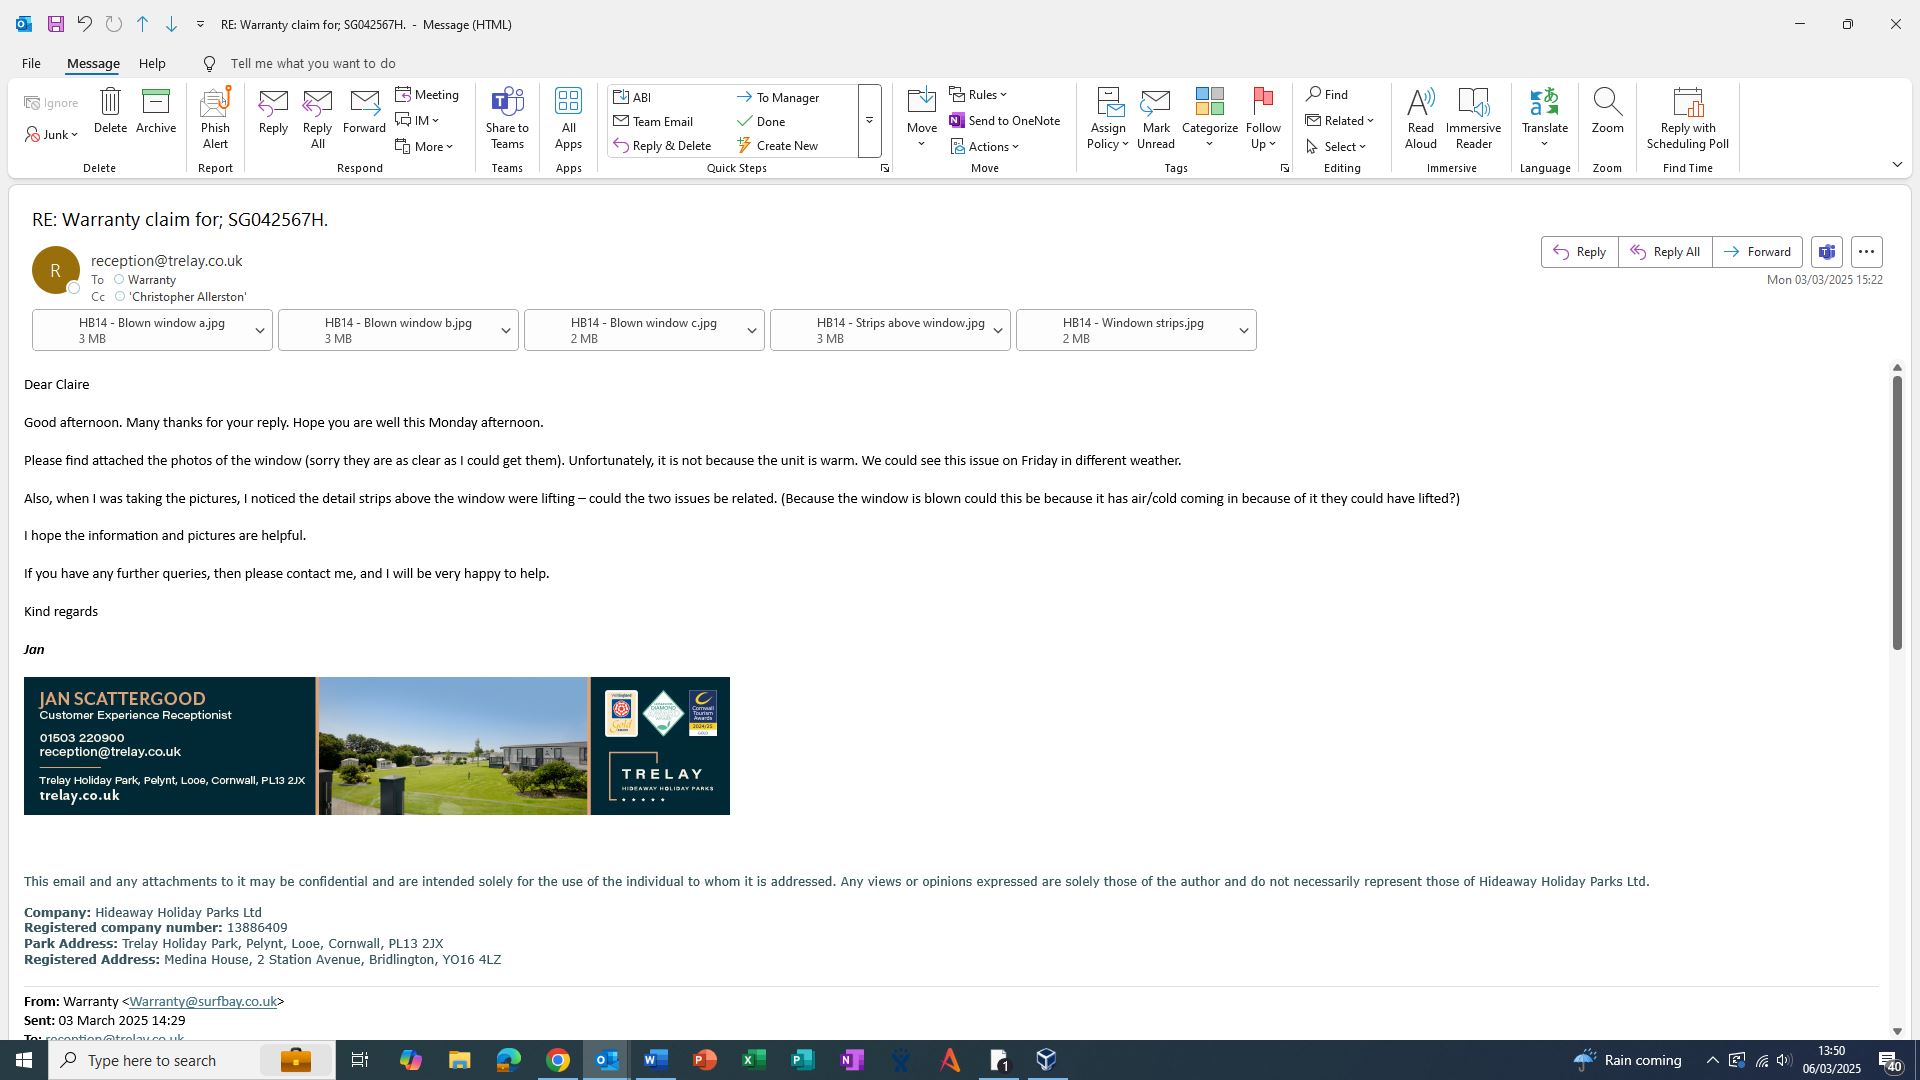The width and height of the screenshot is (1920, 1080).
Task: Open Excel from the taskbar
Action: coord(753,1060)
